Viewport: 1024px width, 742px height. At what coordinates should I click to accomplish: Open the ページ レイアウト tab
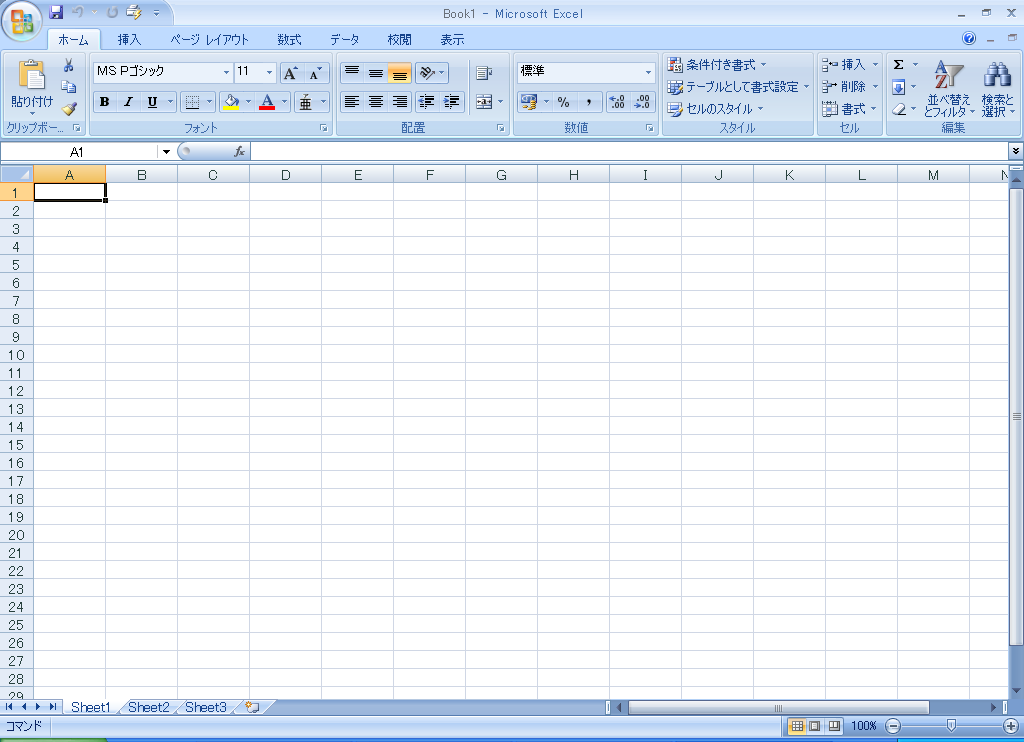210,39
